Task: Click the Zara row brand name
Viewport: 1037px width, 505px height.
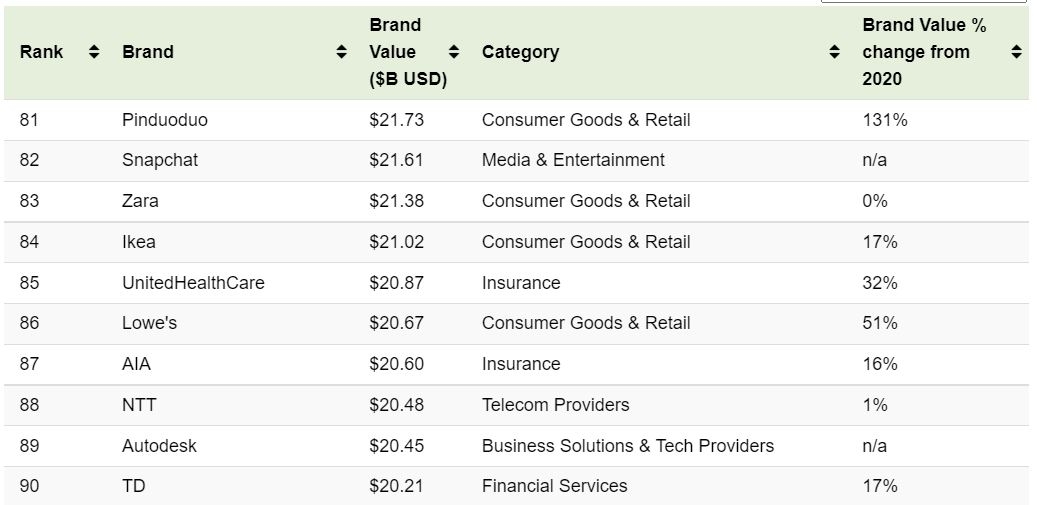Action: (x=140, y=201)
